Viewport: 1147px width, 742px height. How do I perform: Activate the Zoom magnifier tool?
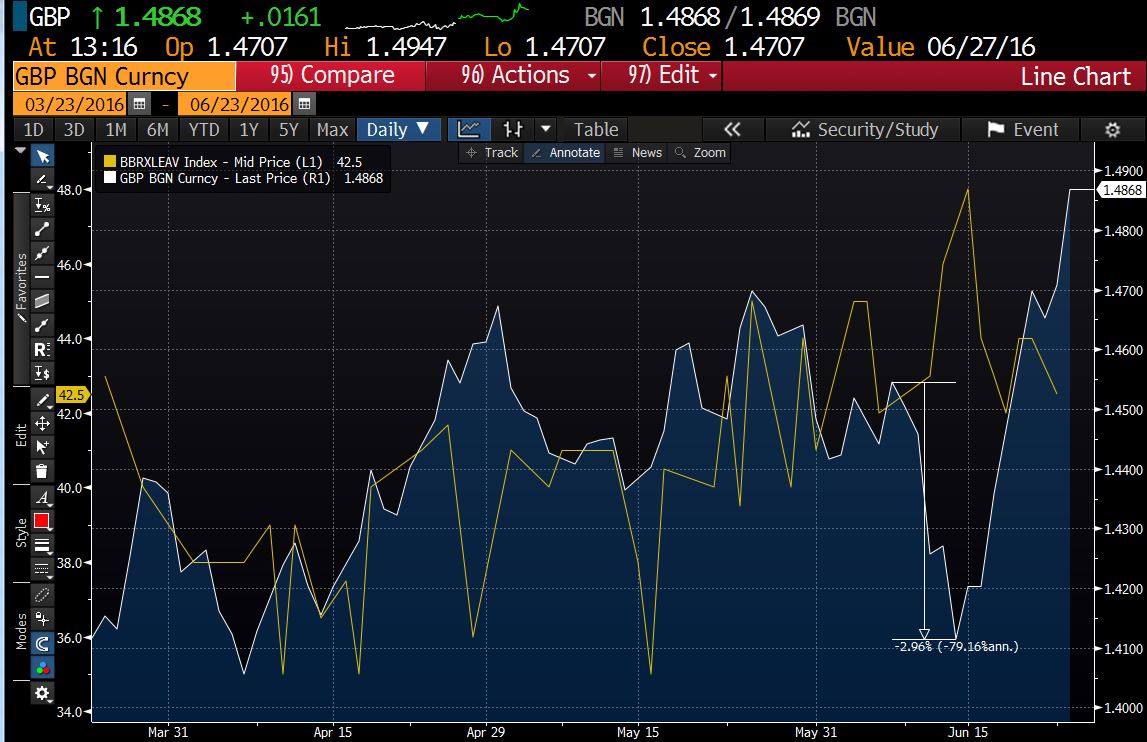pyautogui.click(x=700, y=152)
